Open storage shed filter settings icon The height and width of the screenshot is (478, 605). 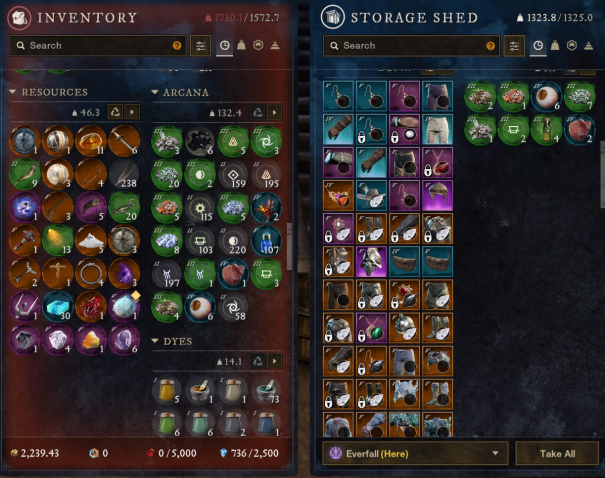[x=514, y=46]
